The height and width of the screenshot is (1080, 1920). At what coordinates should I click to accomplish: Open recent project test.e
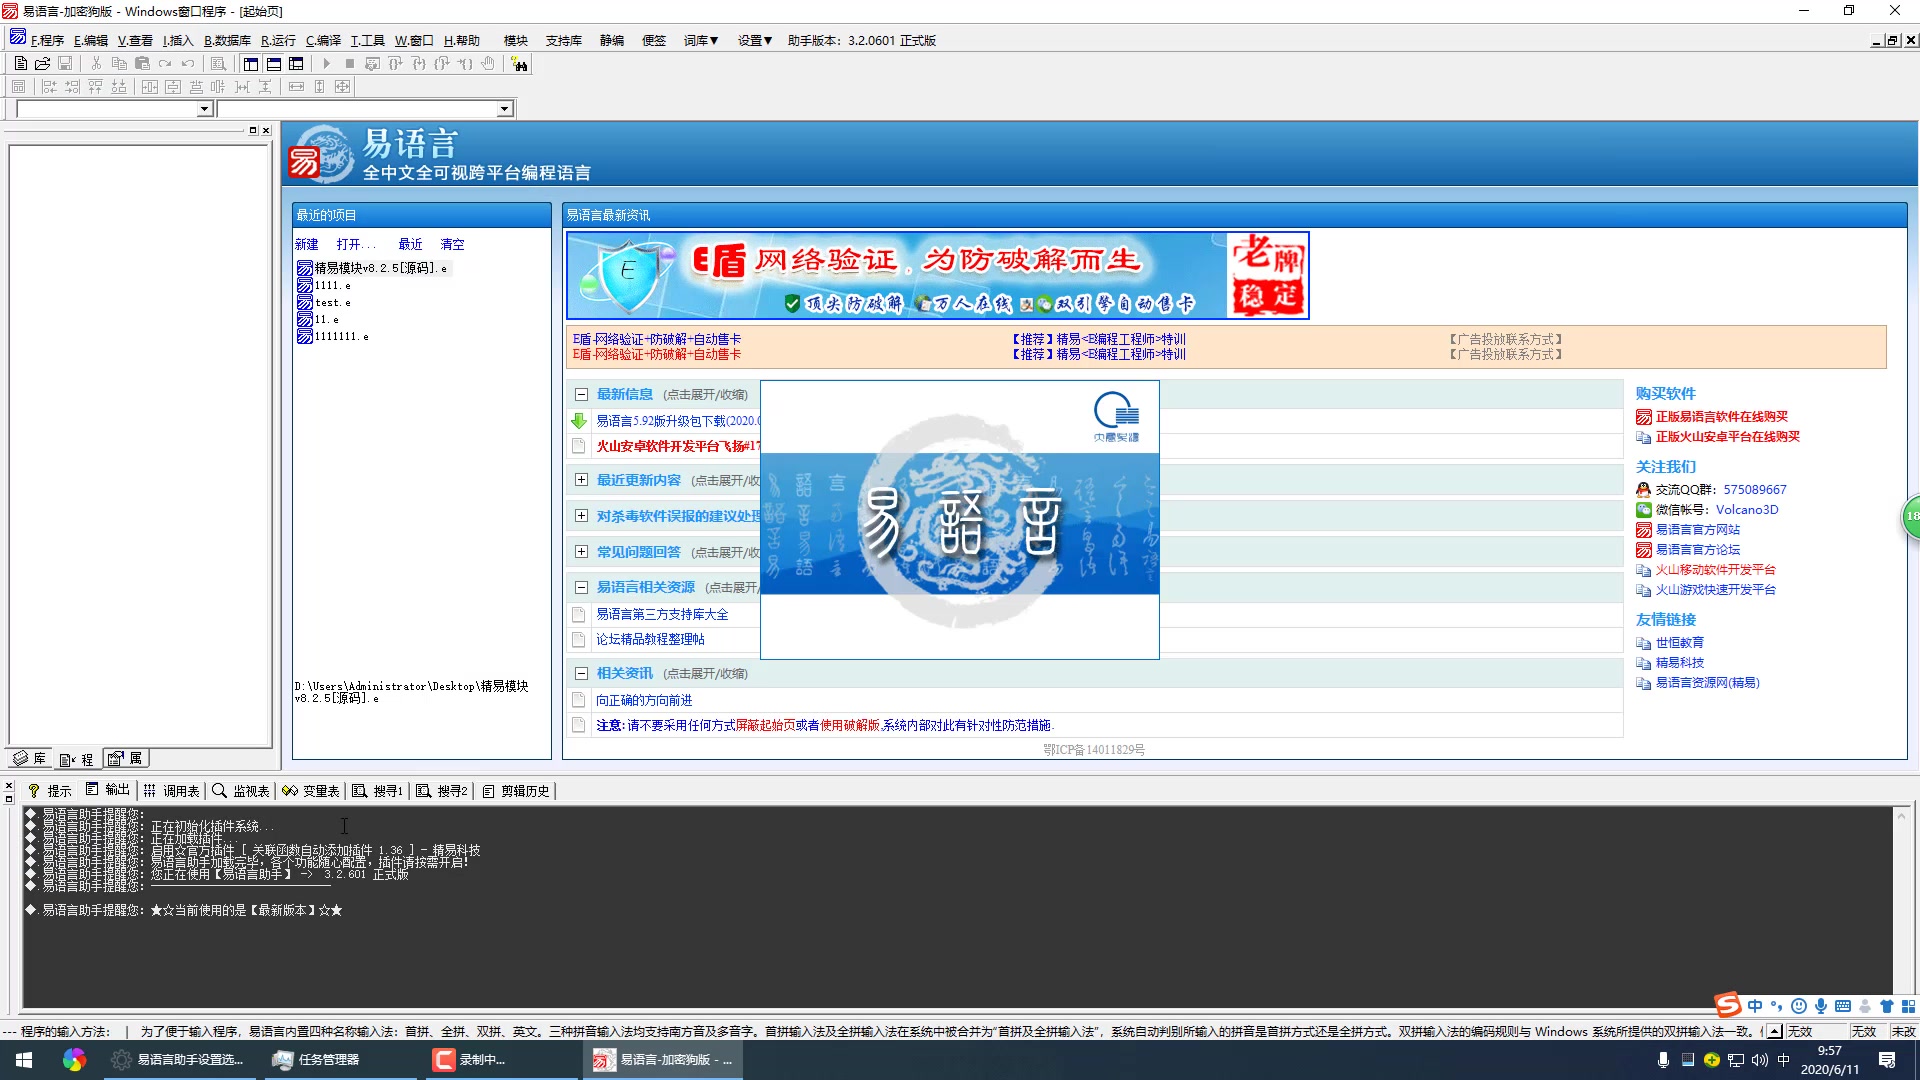332,303
